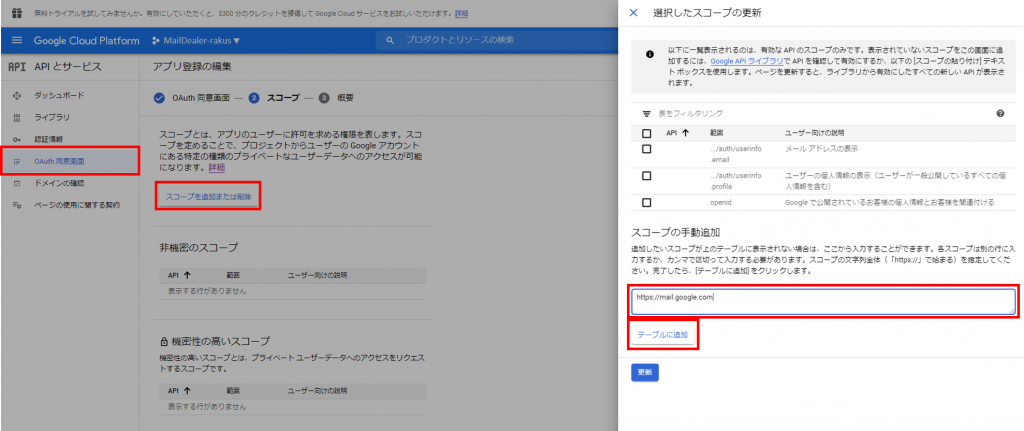This screenshot has width=1024, height=431.
Task: Select OAuth 同意画面 in the sidebar
Action: point(71,161)
